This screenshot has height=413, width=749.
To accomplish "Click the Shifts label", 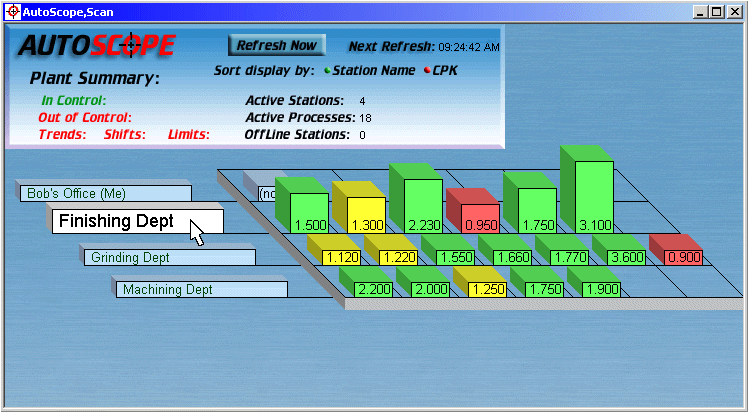I will pyautogui.click(x=125, y=135).
